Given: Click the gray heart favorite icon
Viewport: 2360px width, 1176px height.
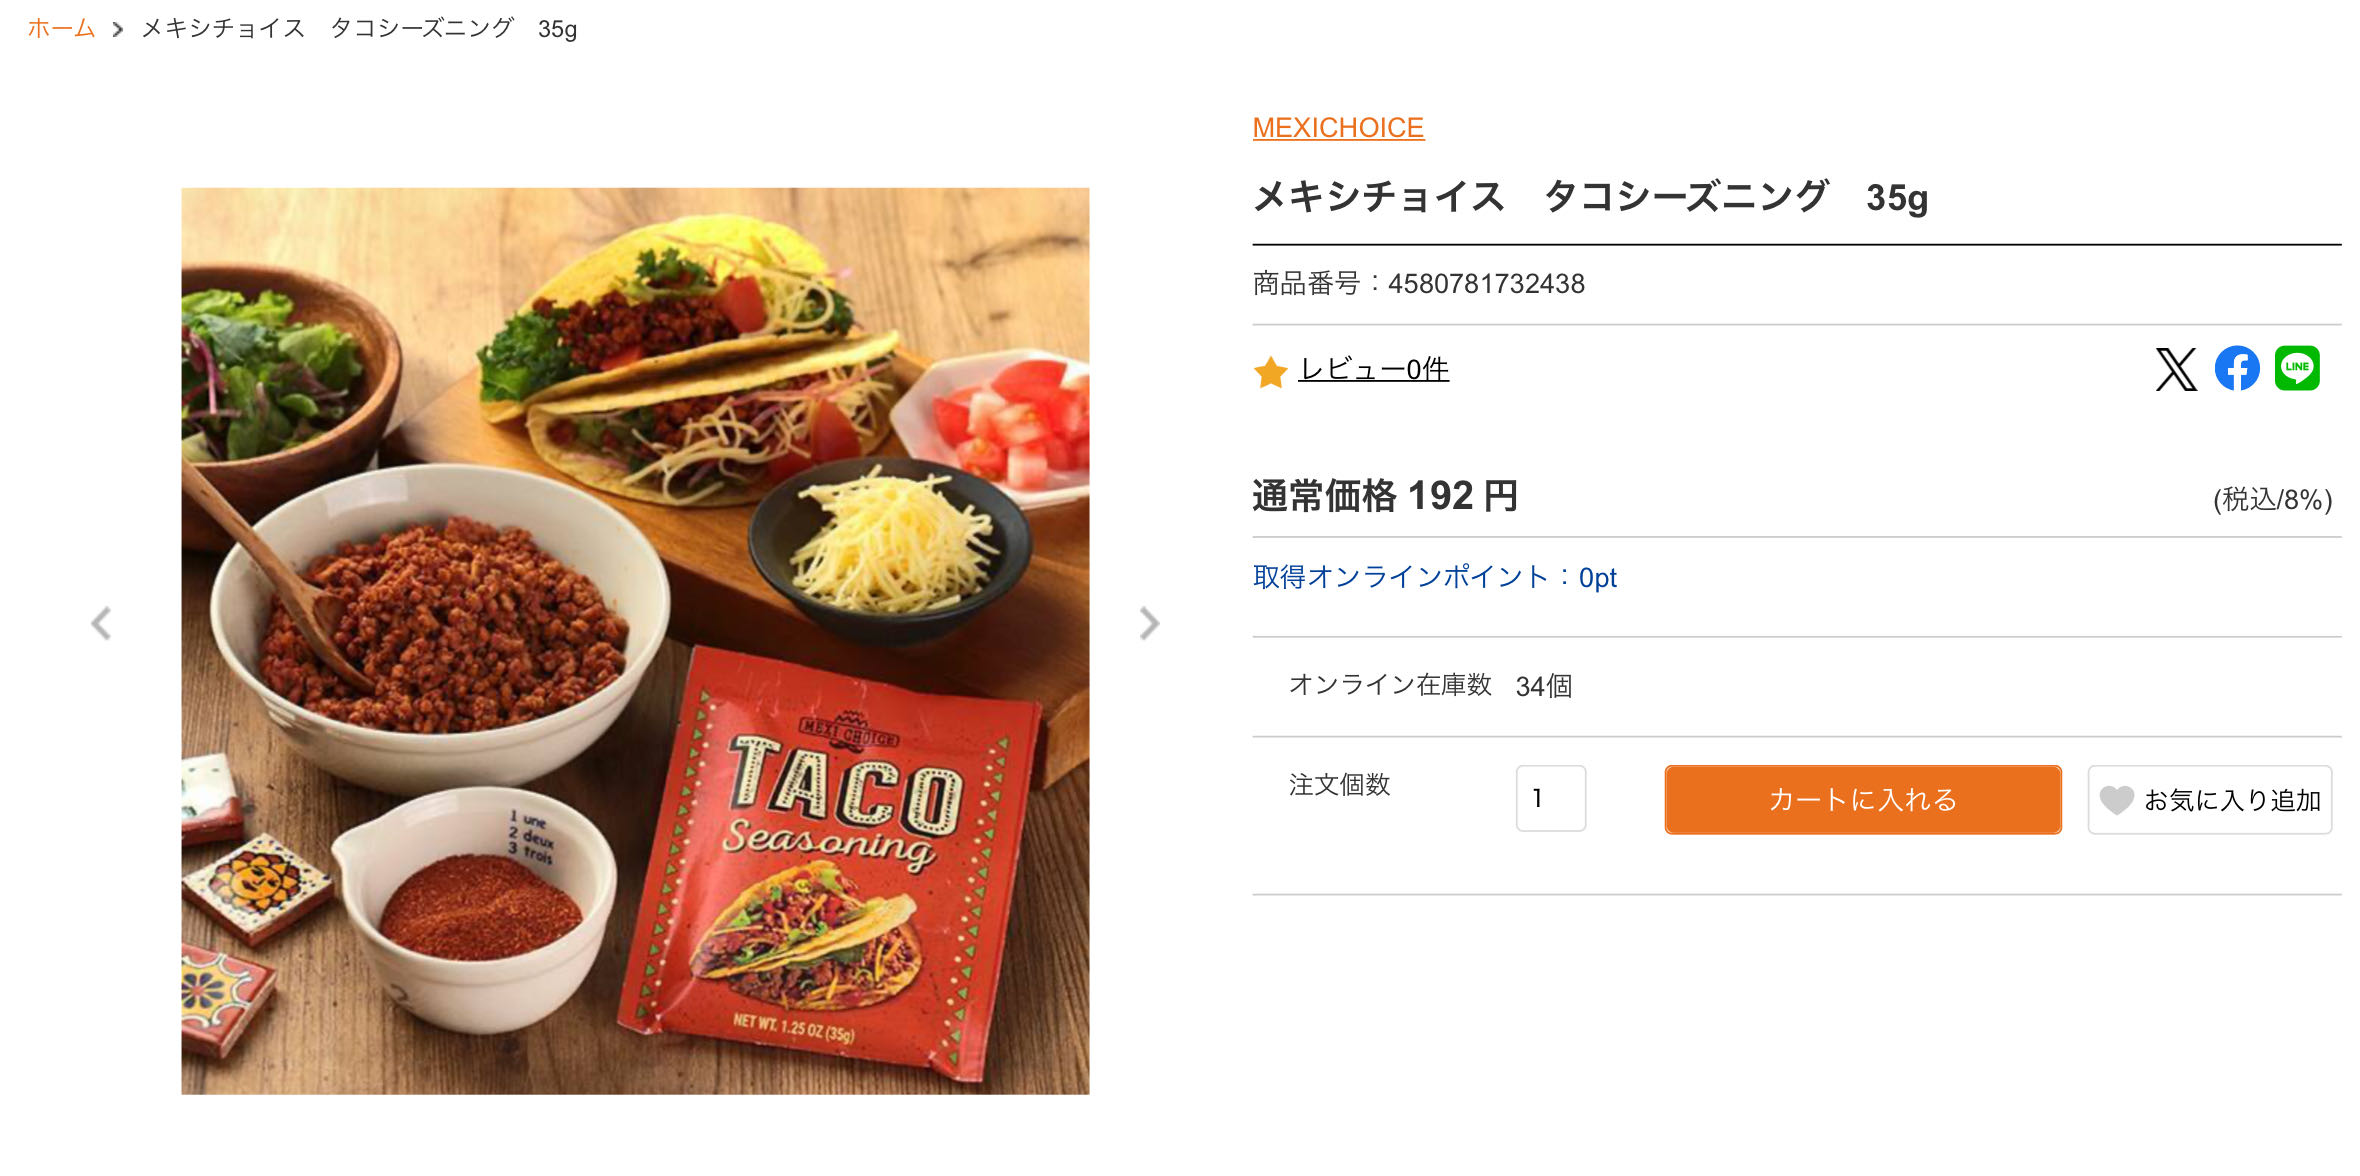Looking at the screenshot, I should coord(2116,800).
